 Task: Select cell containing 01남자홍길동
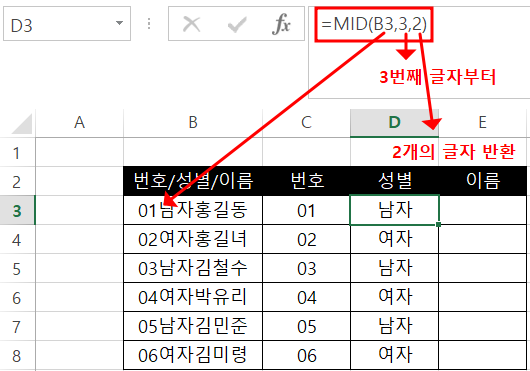[193, 210]
